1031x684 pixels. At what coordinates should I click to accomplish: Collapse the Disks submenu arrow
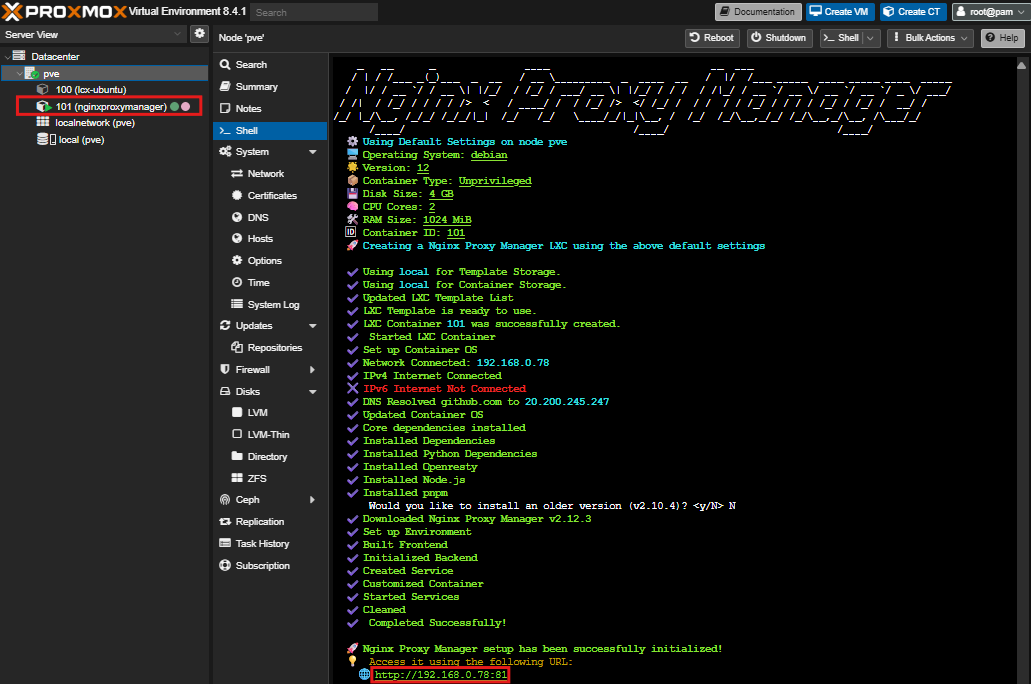click(312, 391)
